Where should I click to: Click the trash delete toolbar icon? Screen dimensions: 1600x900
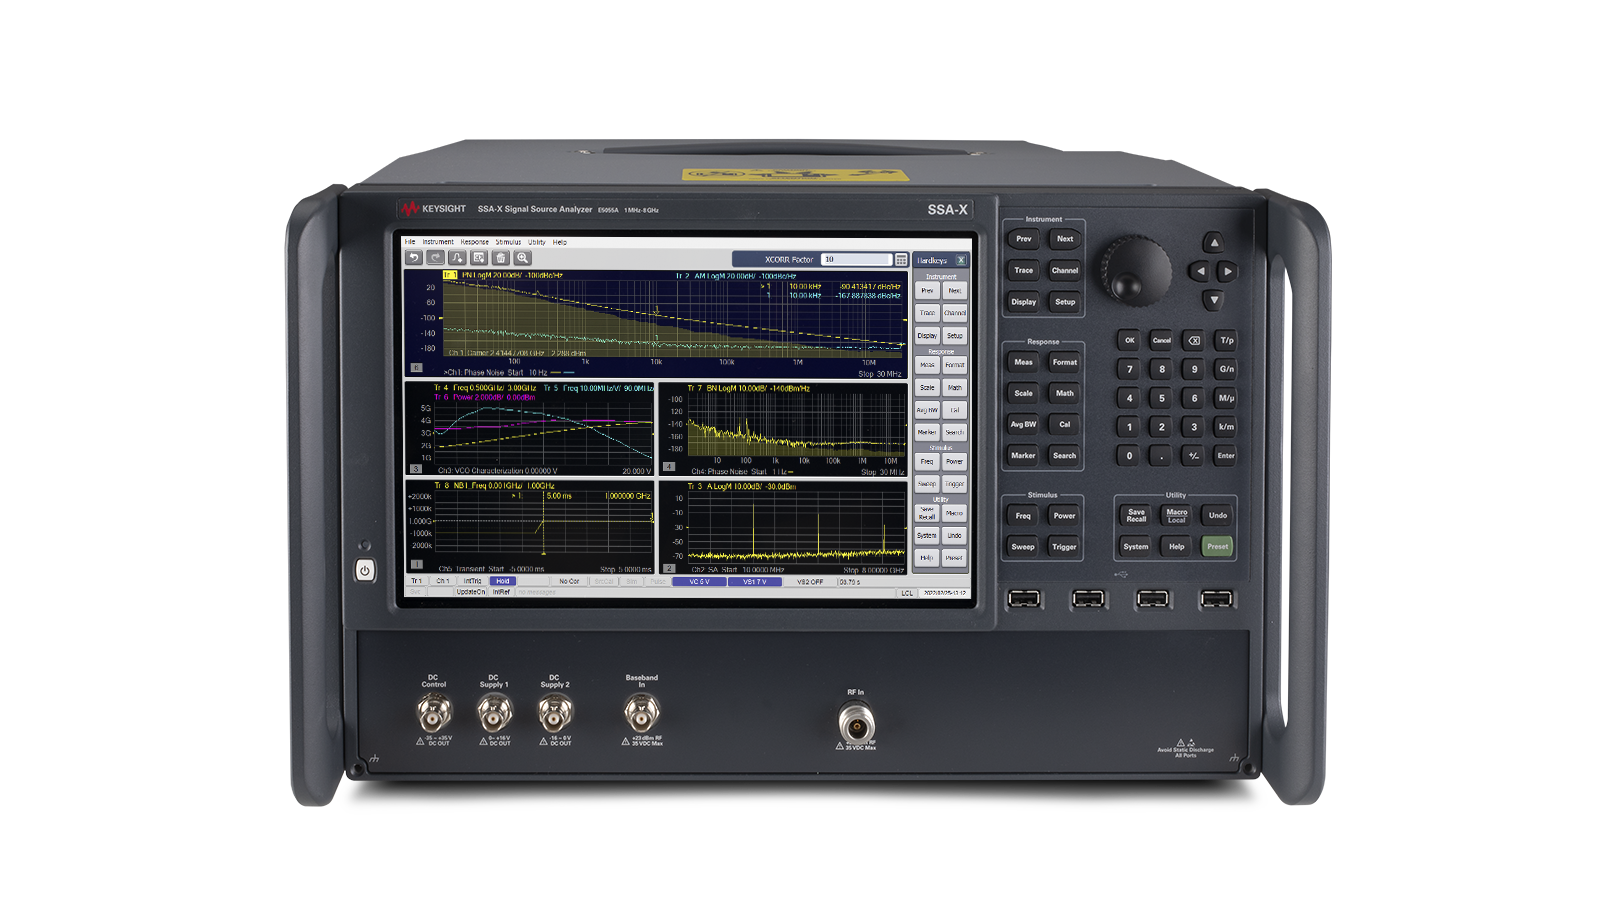pos(501,258)
